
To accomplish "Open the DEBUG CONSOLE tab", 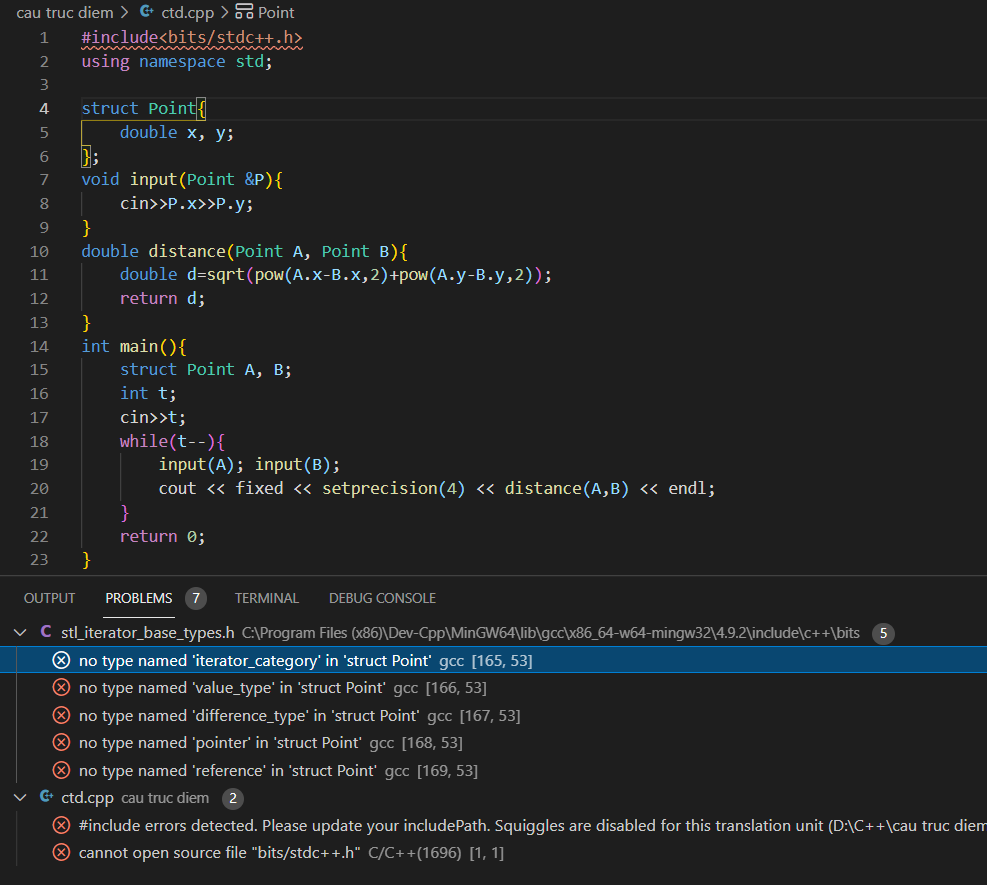I will [x=382, y=598].
